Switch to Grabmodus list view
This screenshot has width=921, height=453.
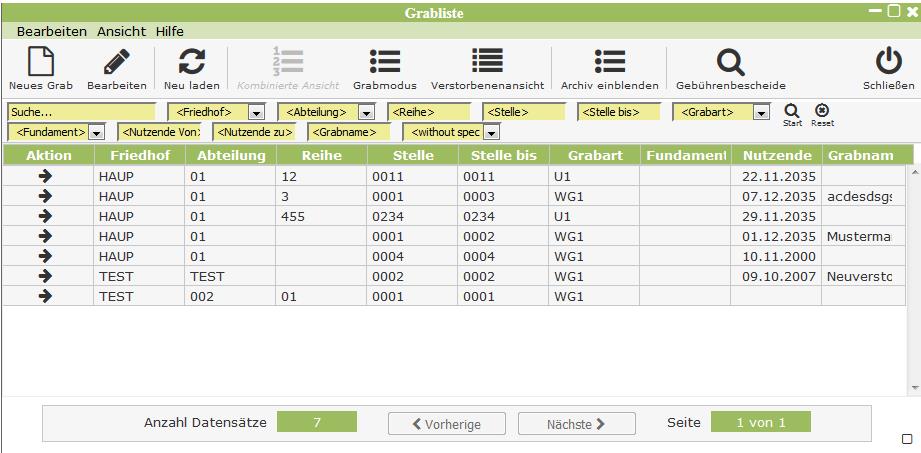coord(385,62)
